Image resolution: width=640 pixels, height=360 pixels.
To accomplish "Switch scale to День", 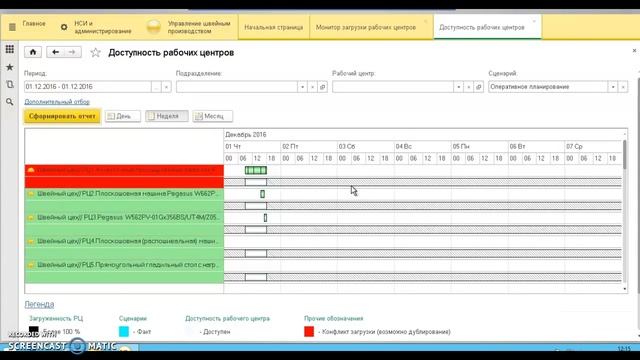I will pyautogui.click(x=122, y=116).
